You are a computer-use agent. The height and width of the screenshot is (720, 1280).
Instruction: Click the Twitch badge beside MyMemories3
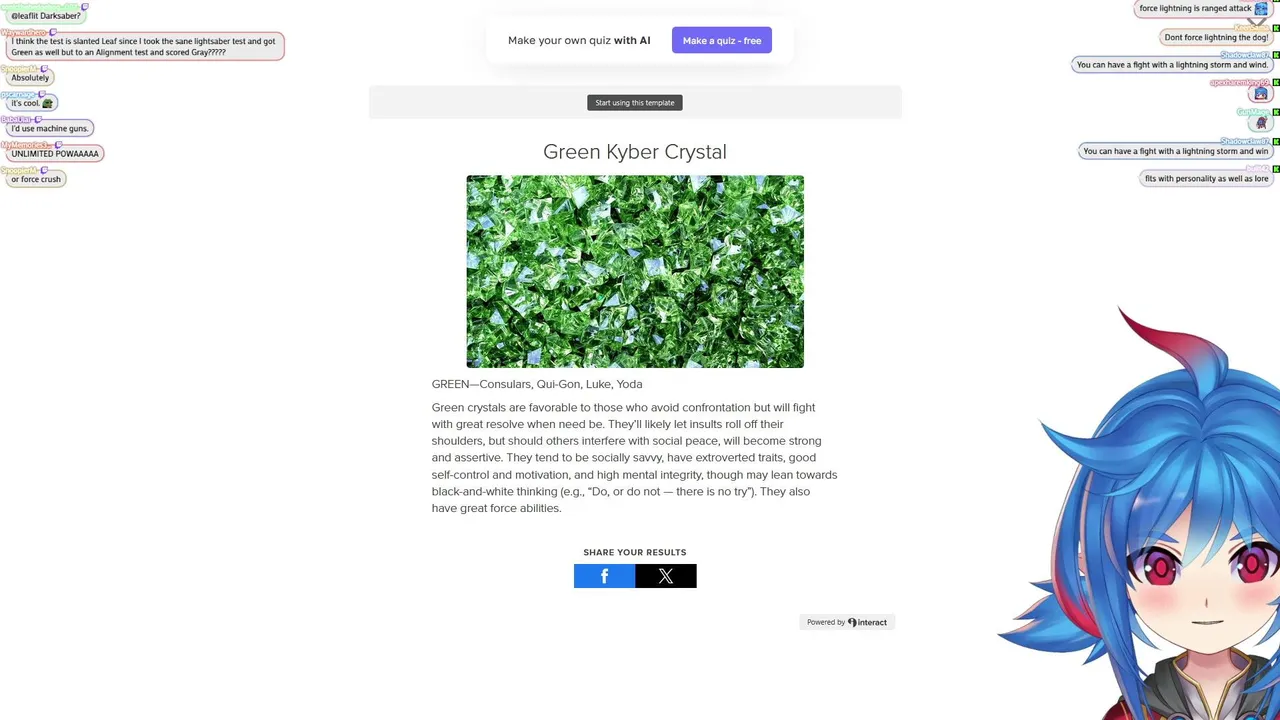(x=59, y=145)
